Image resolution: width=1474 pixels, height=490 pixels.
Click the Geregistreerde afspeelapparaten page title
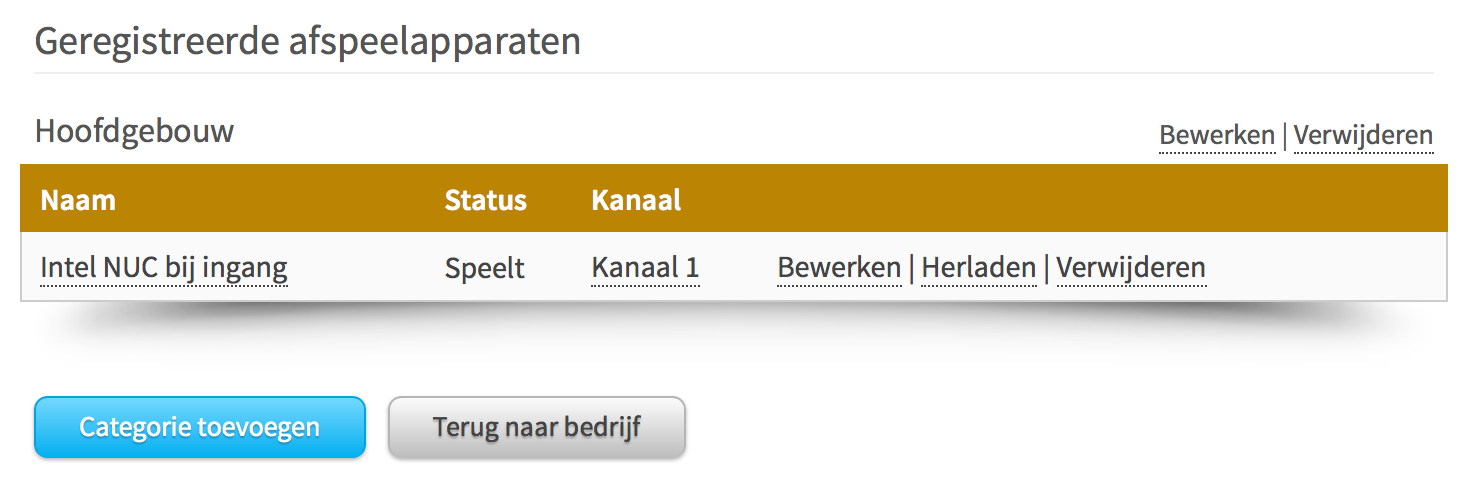[x=307, y=42]
